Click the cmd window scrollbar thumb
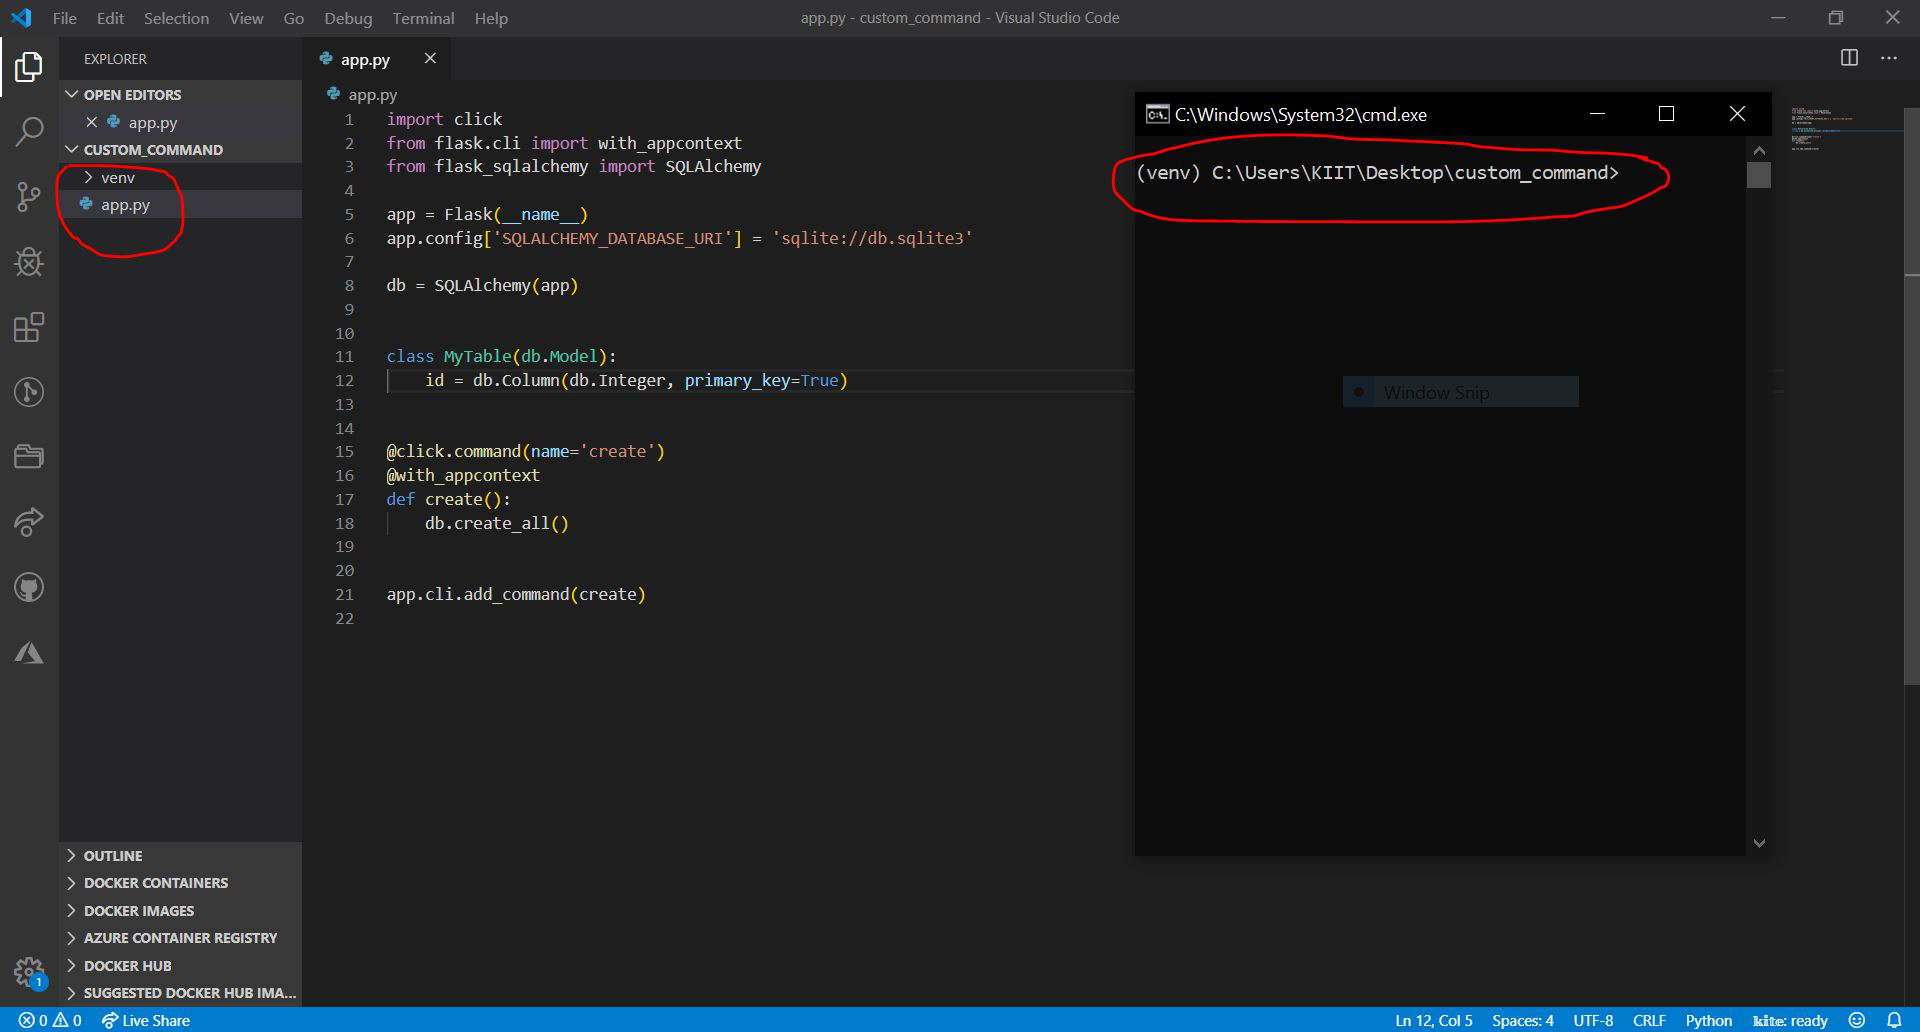The width and height of the screenshot is (1920, 1032). pos(1759,175)
